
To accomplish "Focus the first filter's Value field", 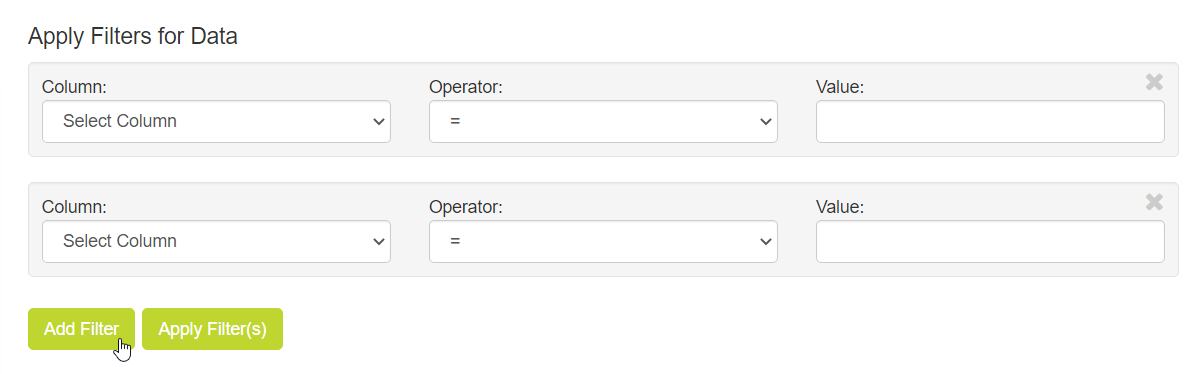I will (x=990, y=121).
